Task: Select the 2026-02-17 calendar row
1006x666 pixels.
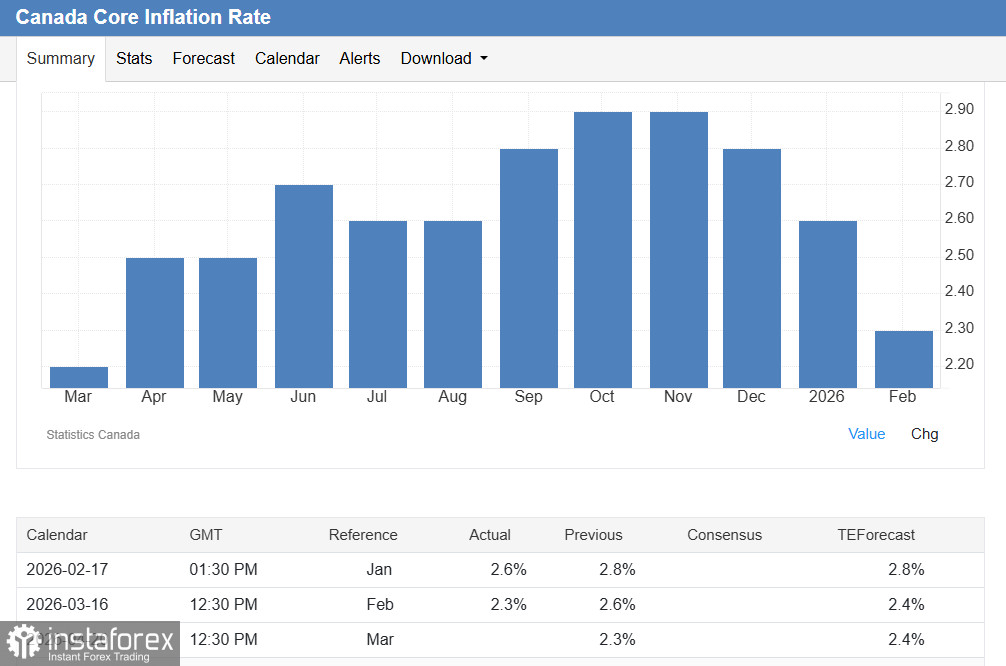Action: tap(500, 570)
